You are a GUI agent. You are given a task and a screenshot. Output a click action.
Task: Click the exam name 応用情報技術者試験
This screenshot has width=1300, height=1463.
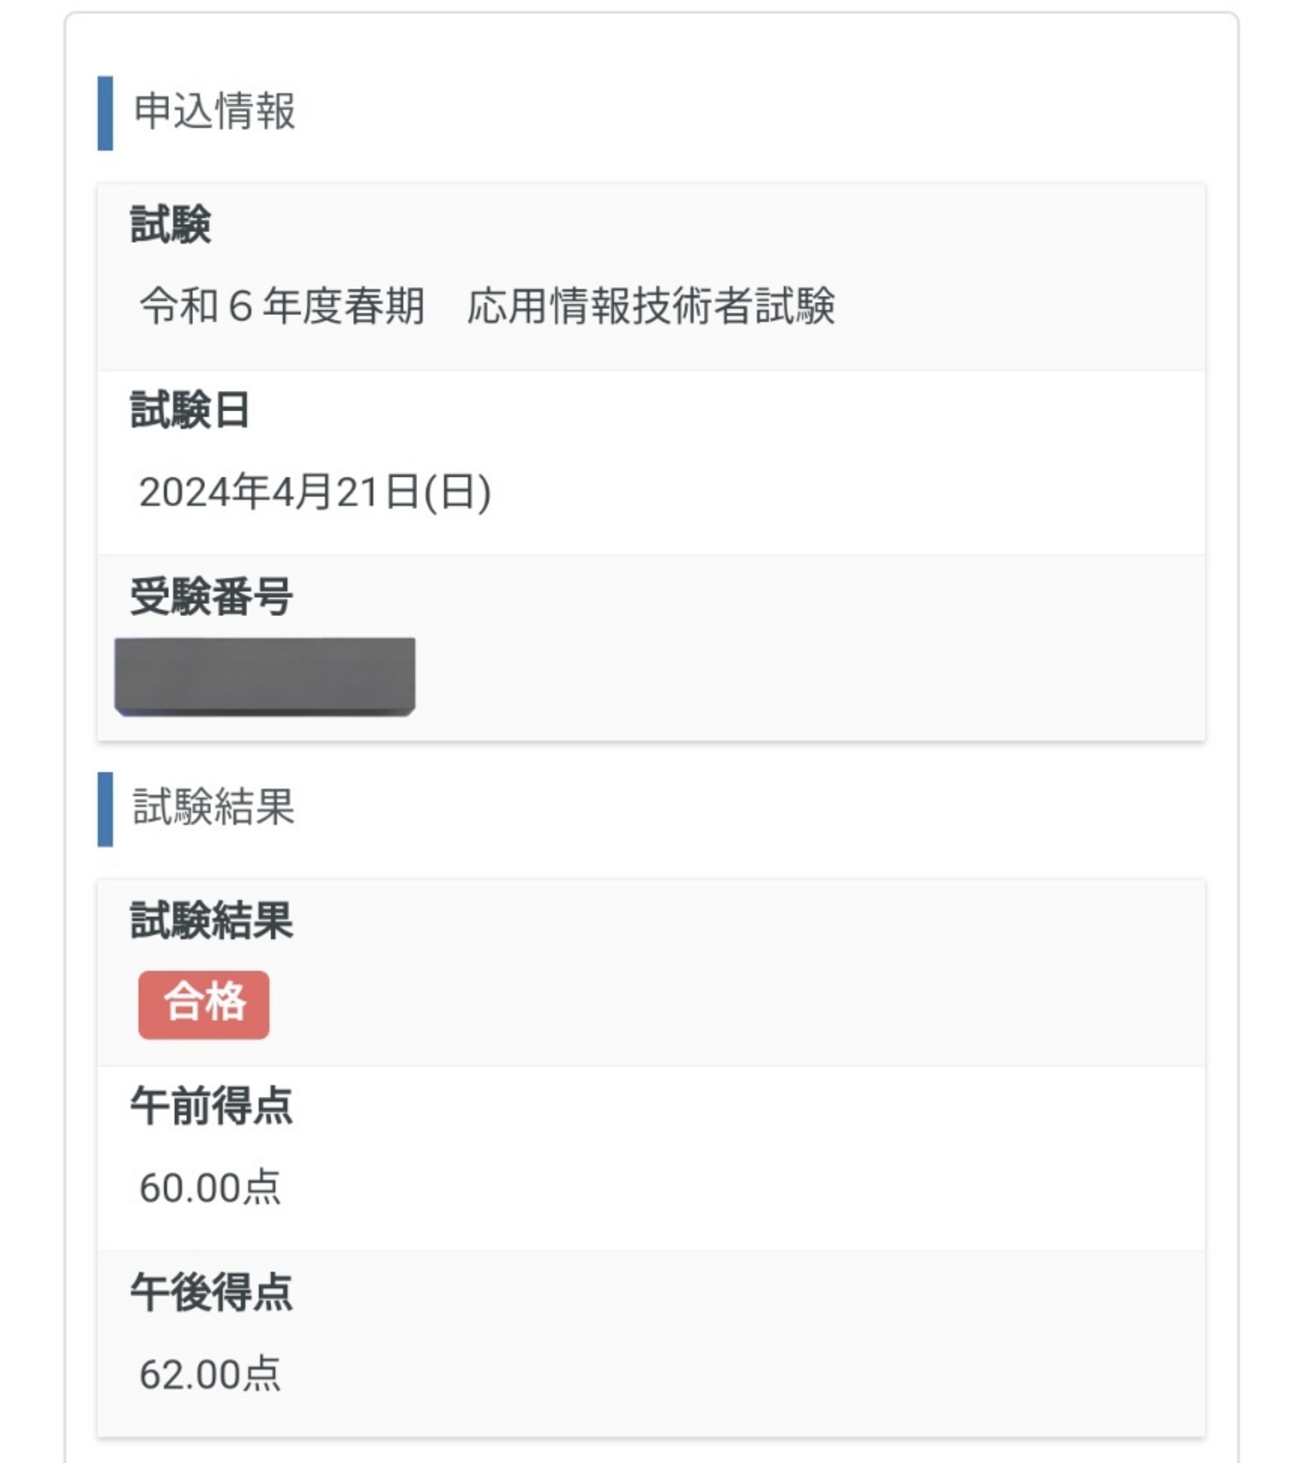pyautogui.click(x=650, y=306)
